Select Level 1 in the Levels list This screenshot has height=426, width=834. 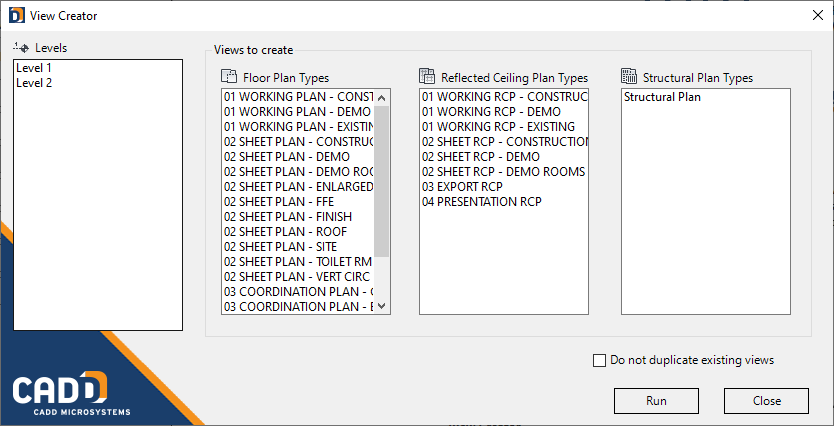pos(98,68)
